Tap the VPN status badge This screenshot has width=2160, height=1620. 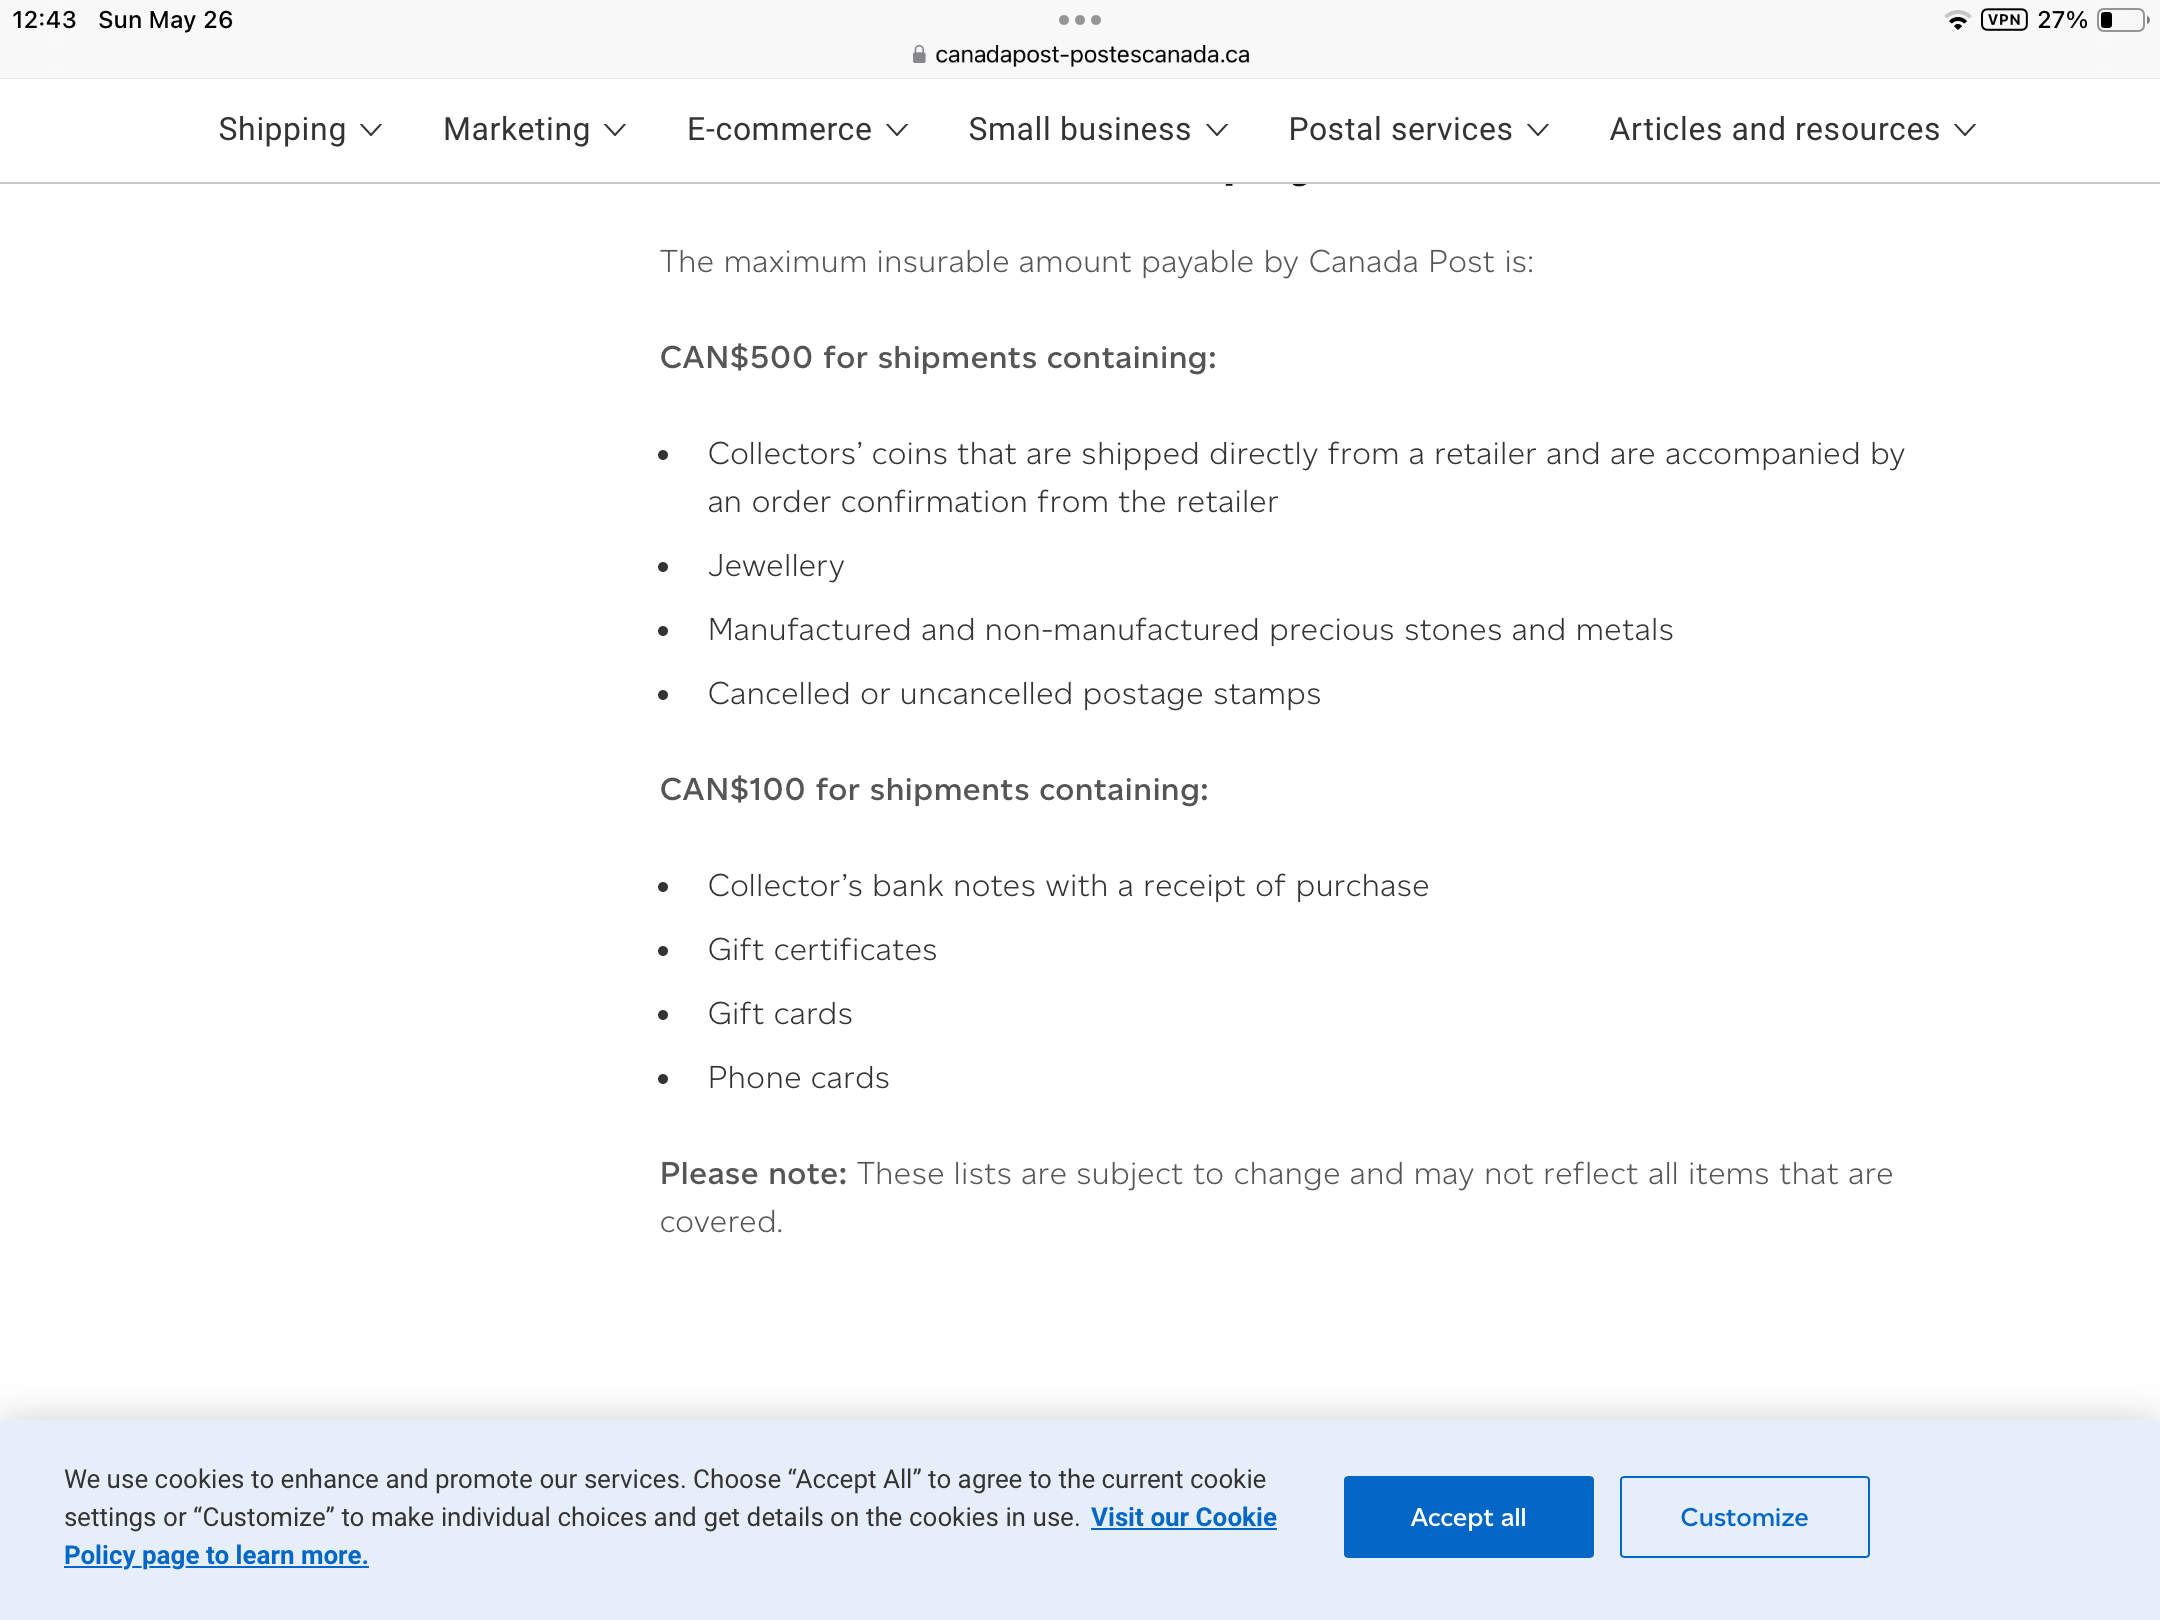click(2004, 20)
